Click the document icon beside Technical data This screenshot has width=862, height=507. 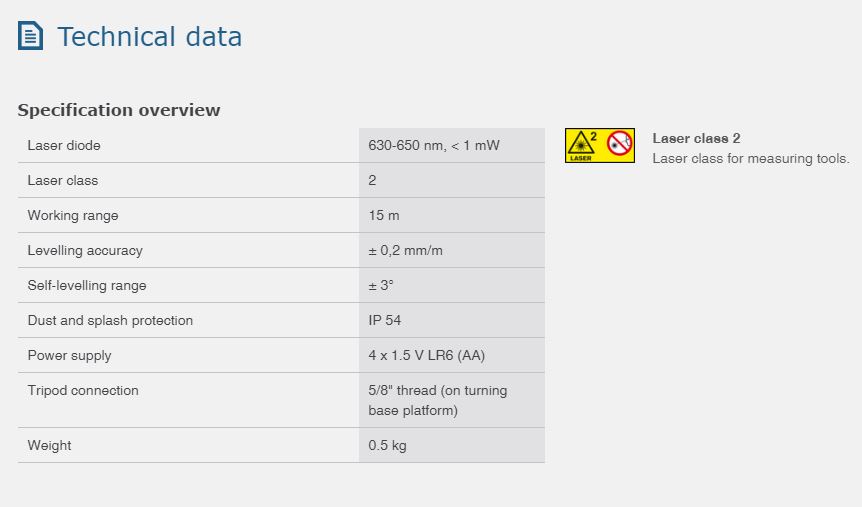[x=31, y=37]
